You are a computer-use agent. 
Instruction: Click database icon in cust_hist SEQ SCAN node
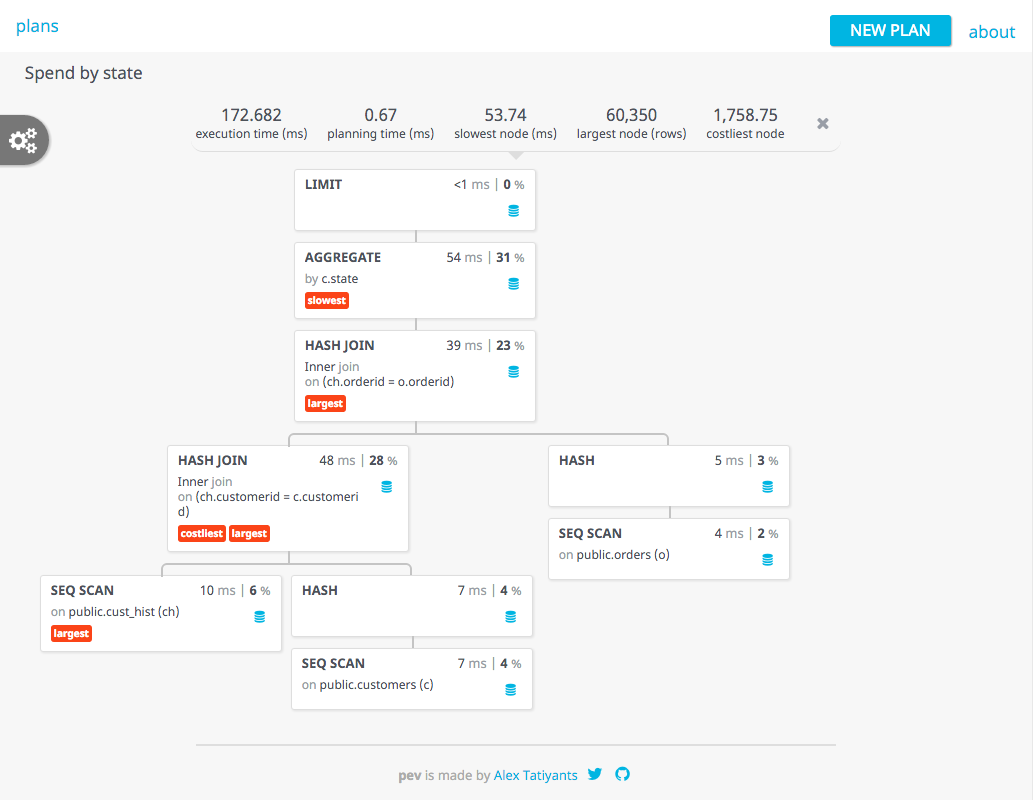tap(260, 617)
